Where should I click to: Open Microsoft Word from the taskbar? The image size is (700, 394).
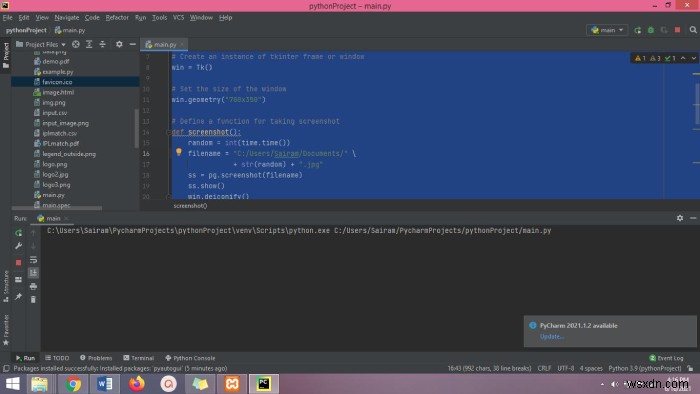(x=105, y=384)
